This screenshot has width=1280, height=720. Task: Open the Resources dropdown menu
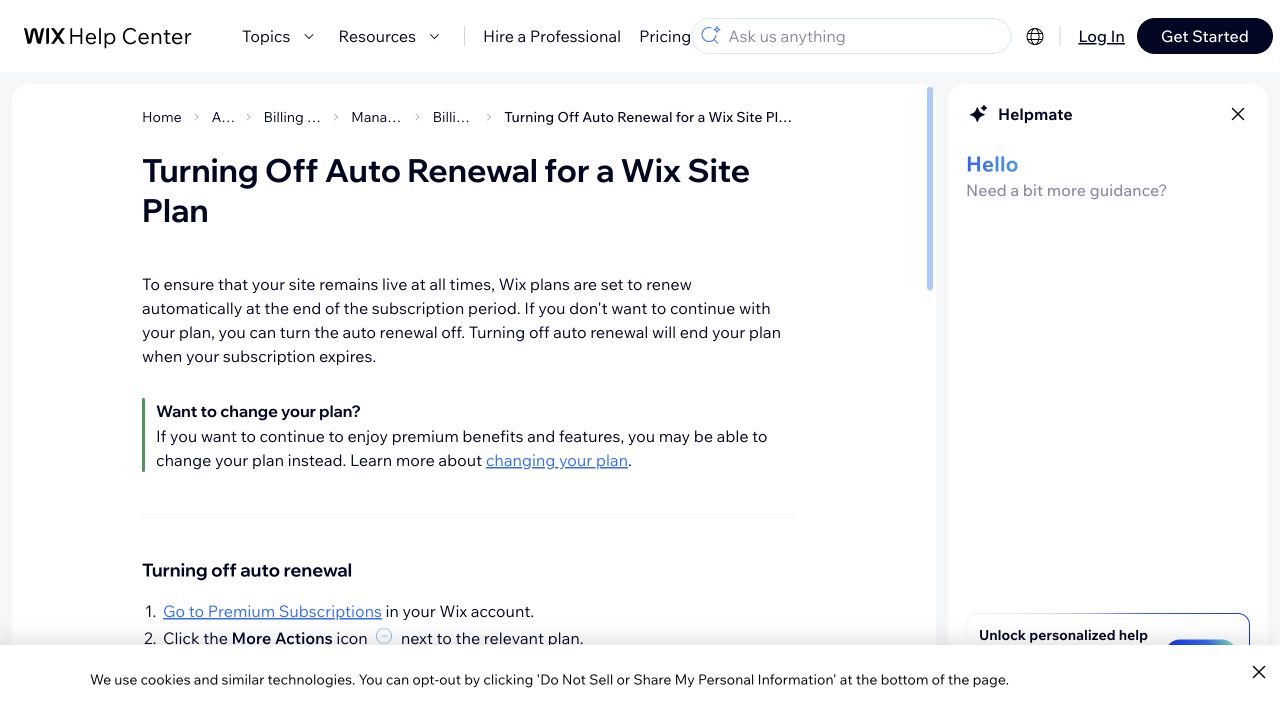tap(389, 36)
